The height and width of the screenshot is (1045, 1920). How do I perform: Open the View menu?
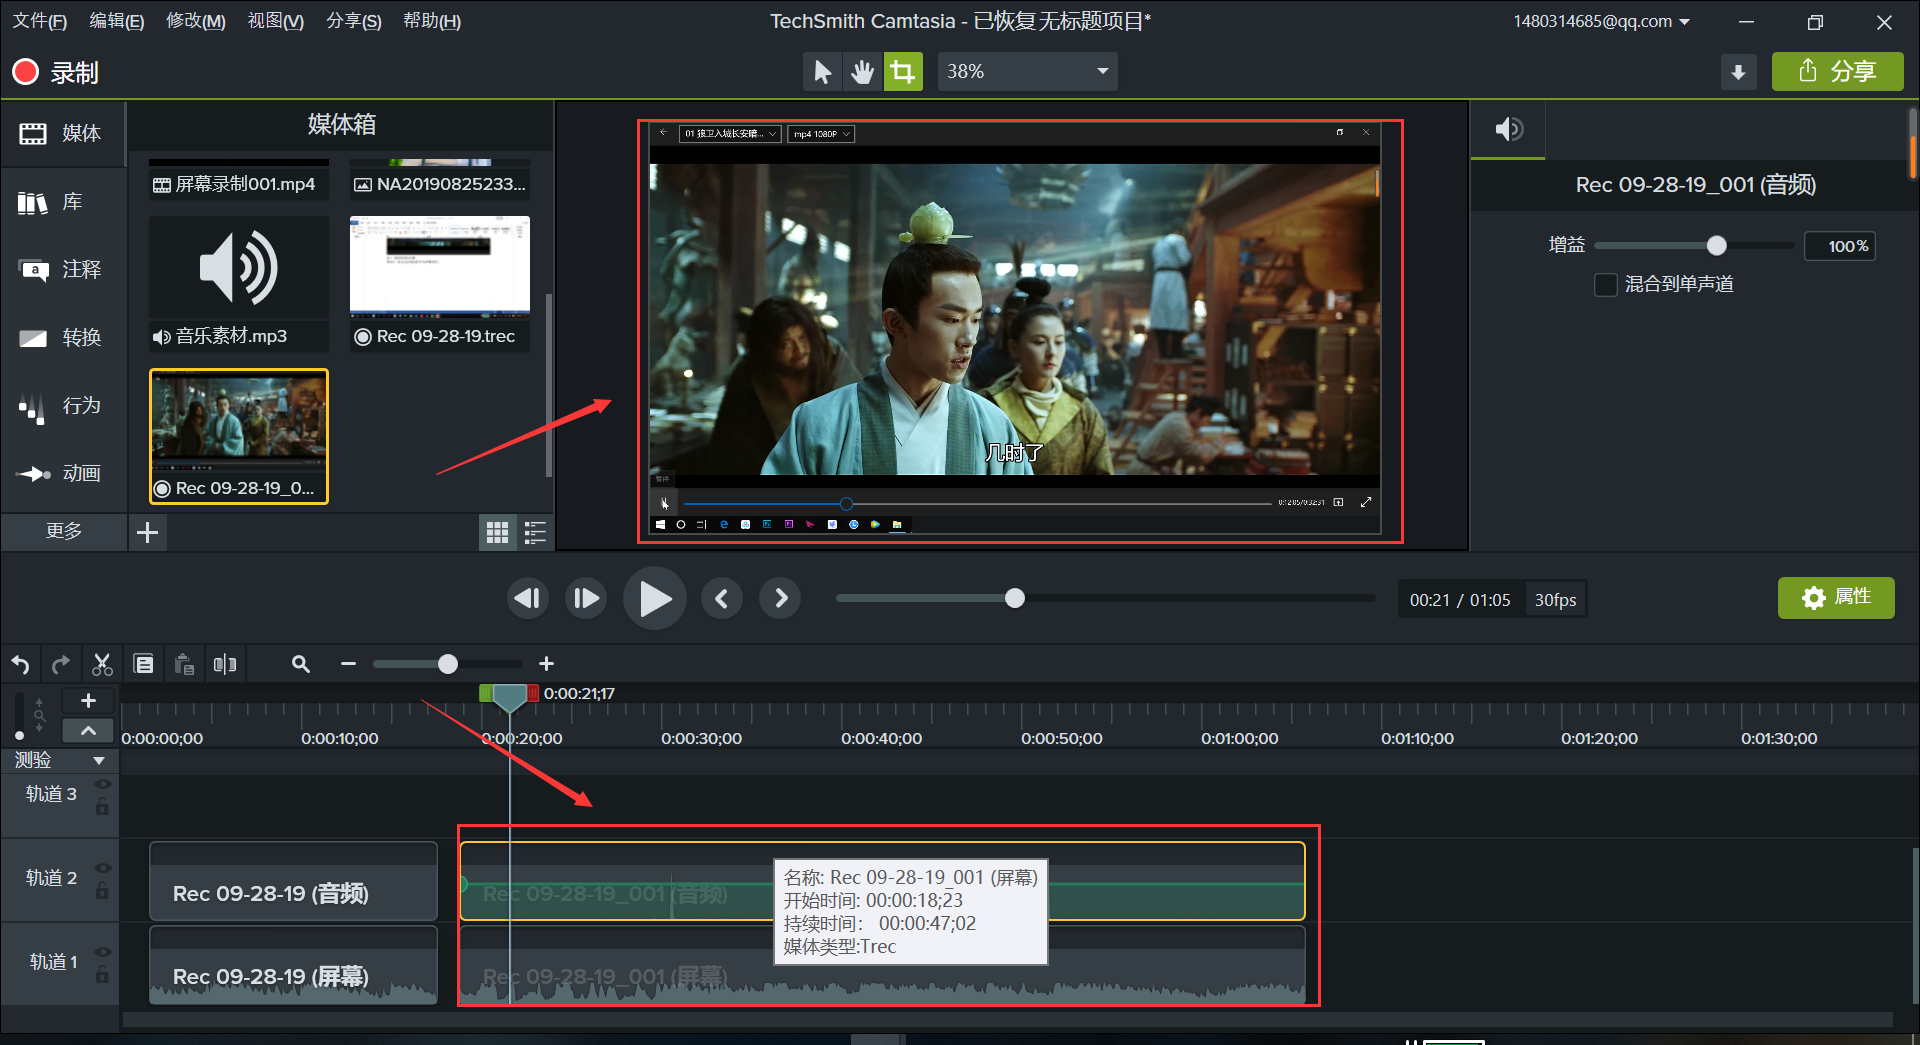click(x=275, y=21)
